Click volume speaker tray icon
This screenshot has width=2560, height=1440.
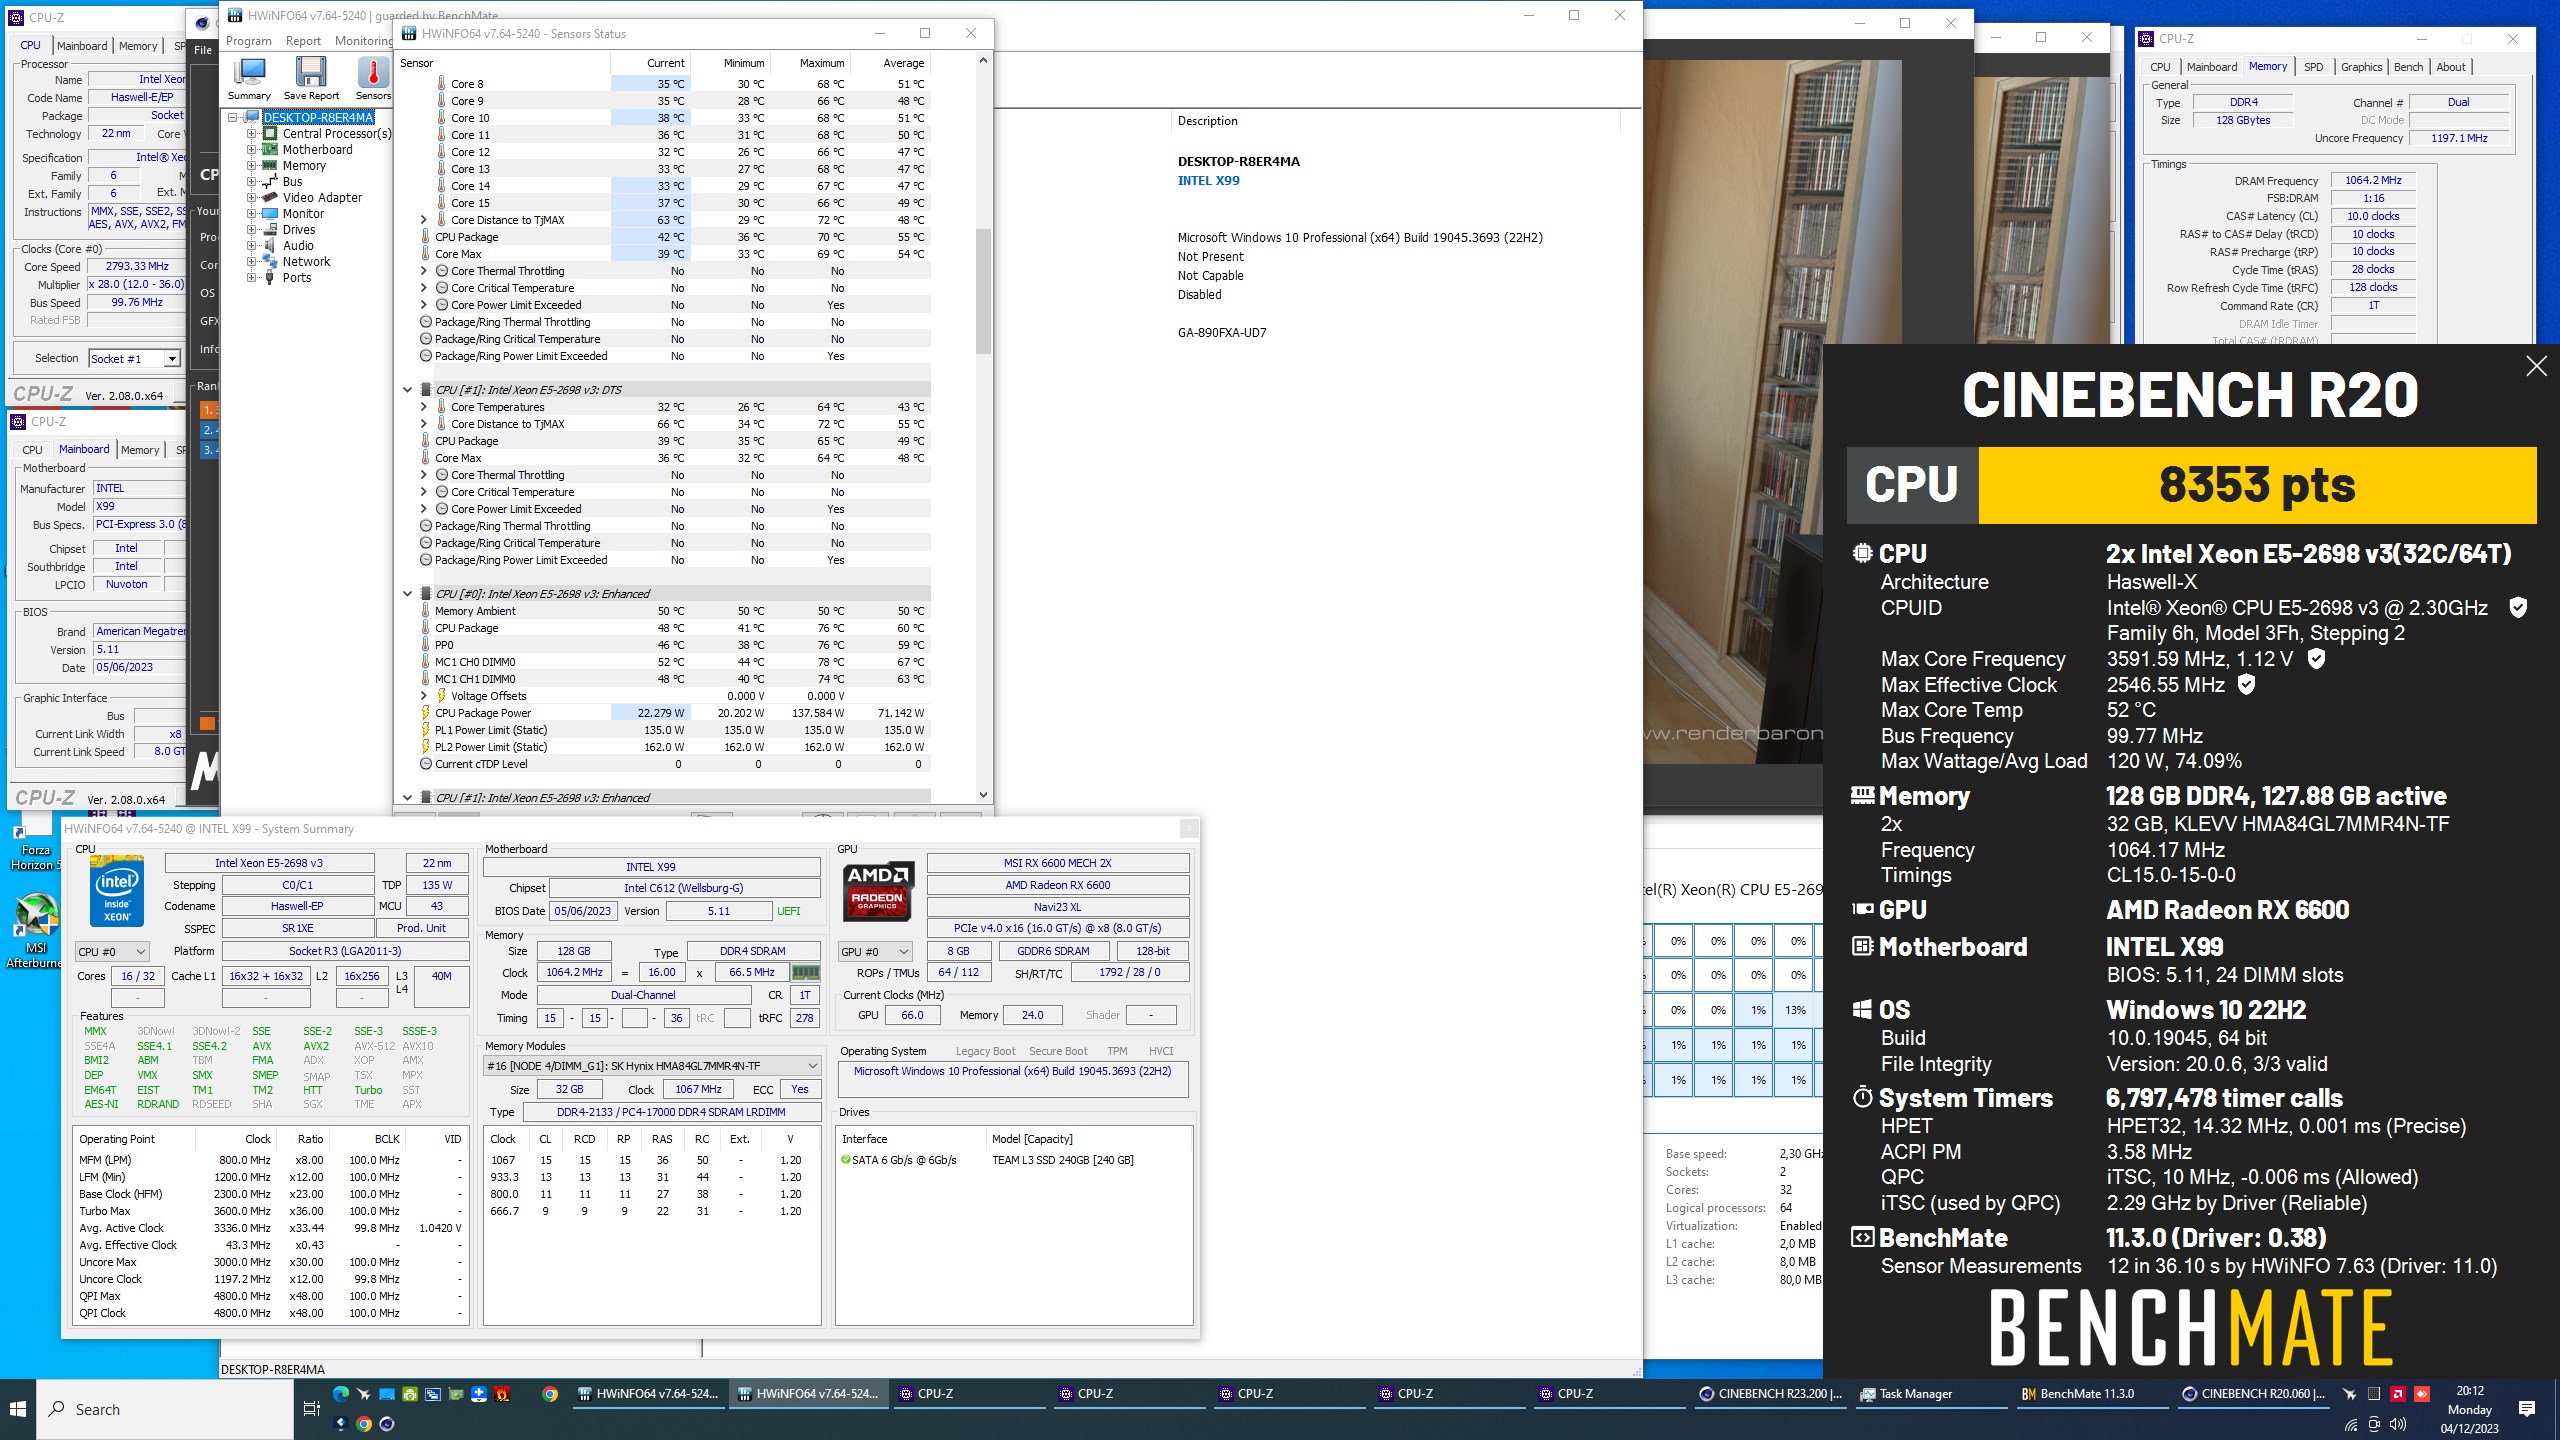coord(2398,1425)
